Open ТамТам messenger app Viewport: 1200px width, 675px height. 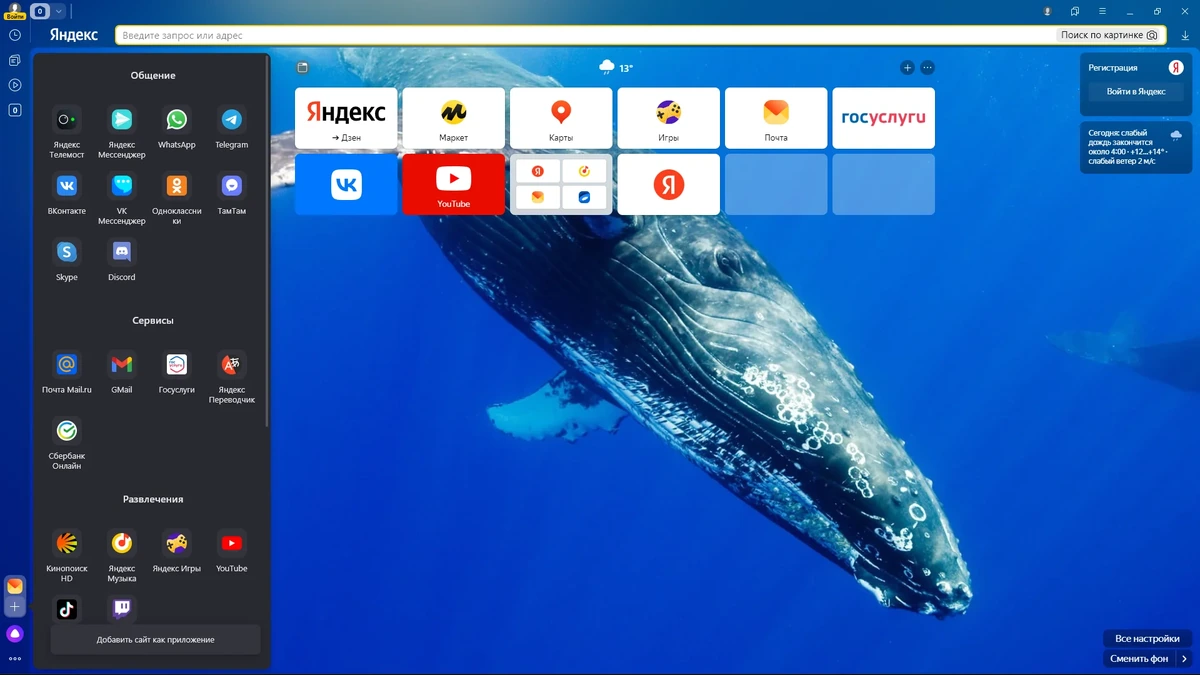[232, 186]
